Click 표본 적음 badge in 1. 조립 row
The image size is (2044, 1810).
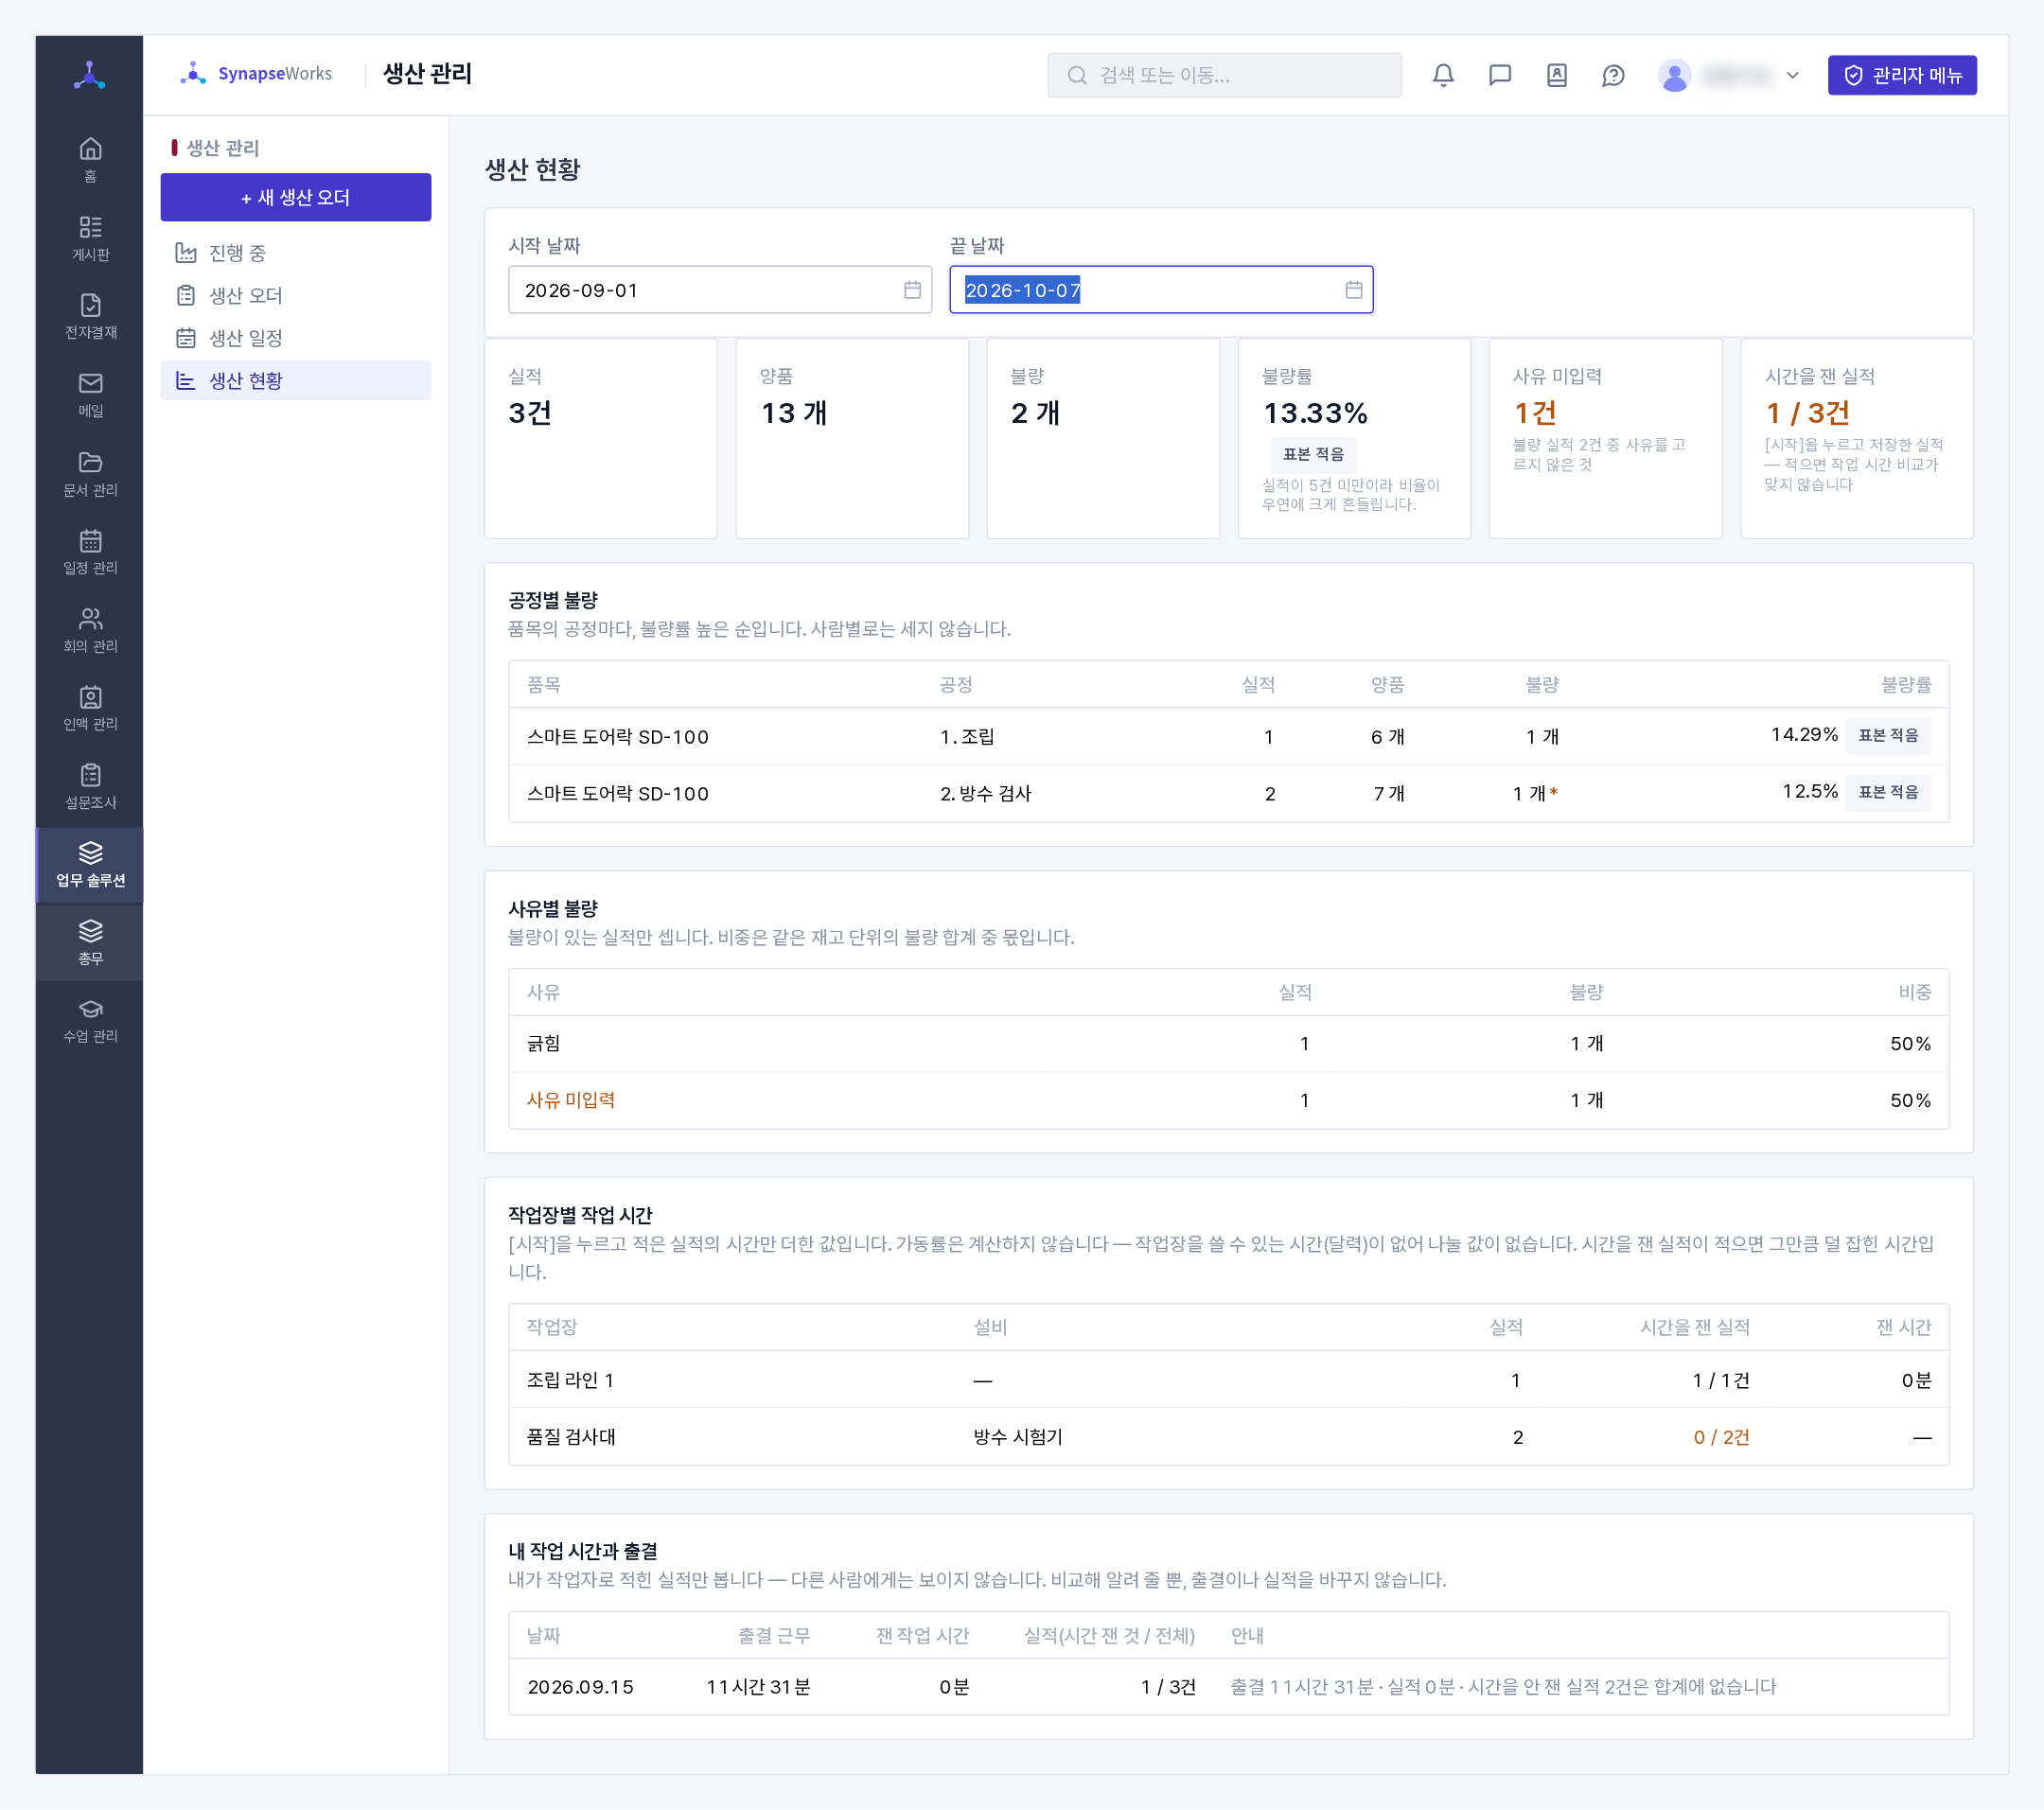1887,735
